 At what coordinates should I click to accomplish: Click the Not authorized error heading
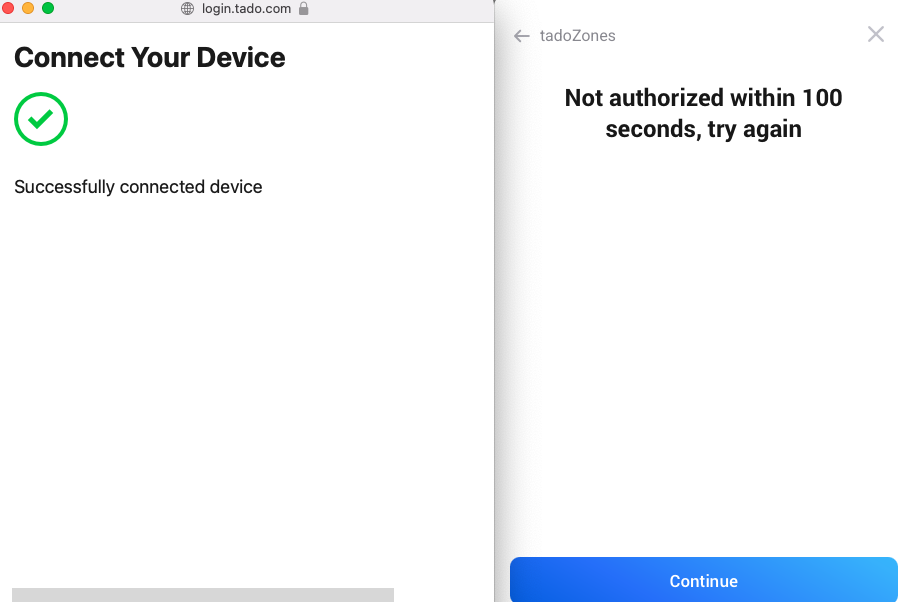703,113
